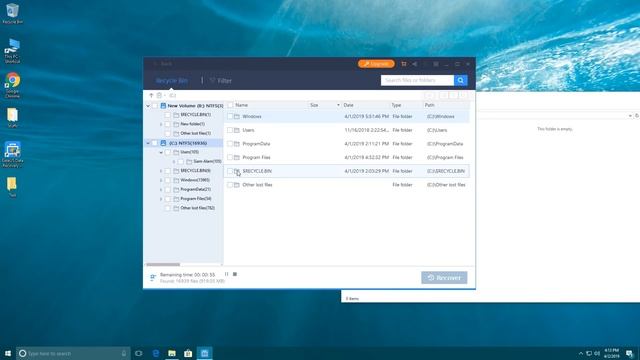
Task: Expand the New folder(1) tree node
Action: (x=161, y=124)
